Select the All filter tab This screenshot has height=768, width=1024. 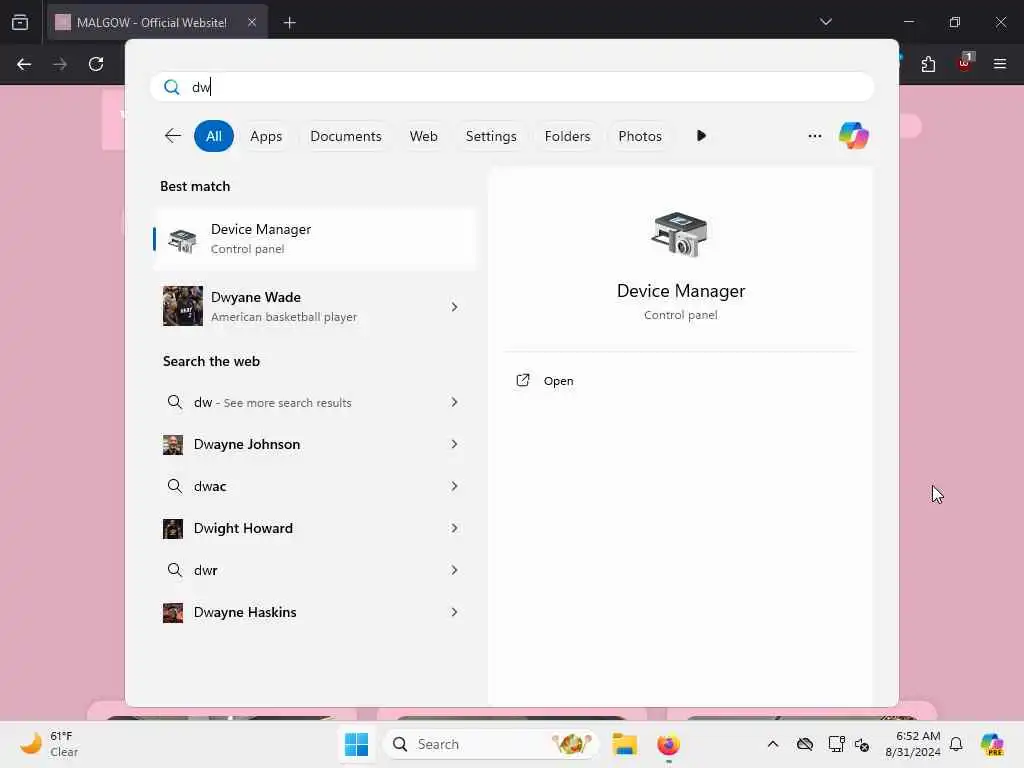coord(214,136)
